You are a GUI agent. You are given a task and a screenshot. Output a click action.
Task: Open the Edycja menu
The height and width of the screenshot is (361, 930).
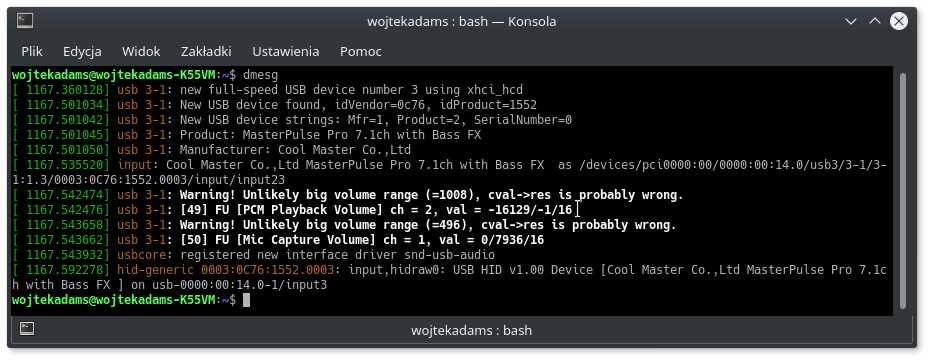click(82, 52)
